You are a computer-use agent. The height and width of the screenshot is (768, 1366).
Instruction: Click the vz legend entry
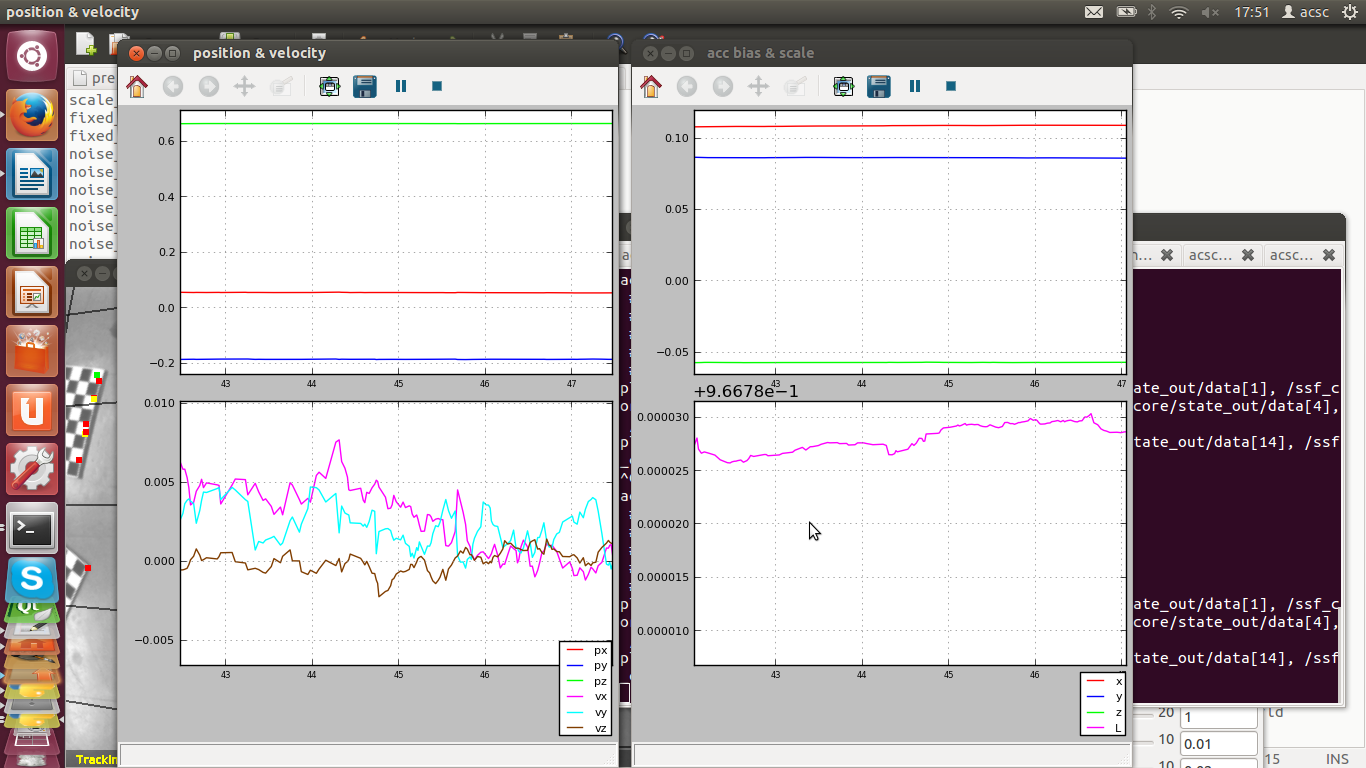587,728
